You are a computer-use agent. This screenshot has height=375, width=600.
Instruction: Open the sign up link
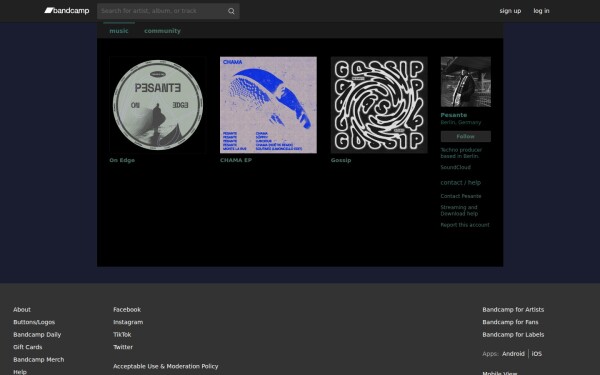[x=510, y=11]
